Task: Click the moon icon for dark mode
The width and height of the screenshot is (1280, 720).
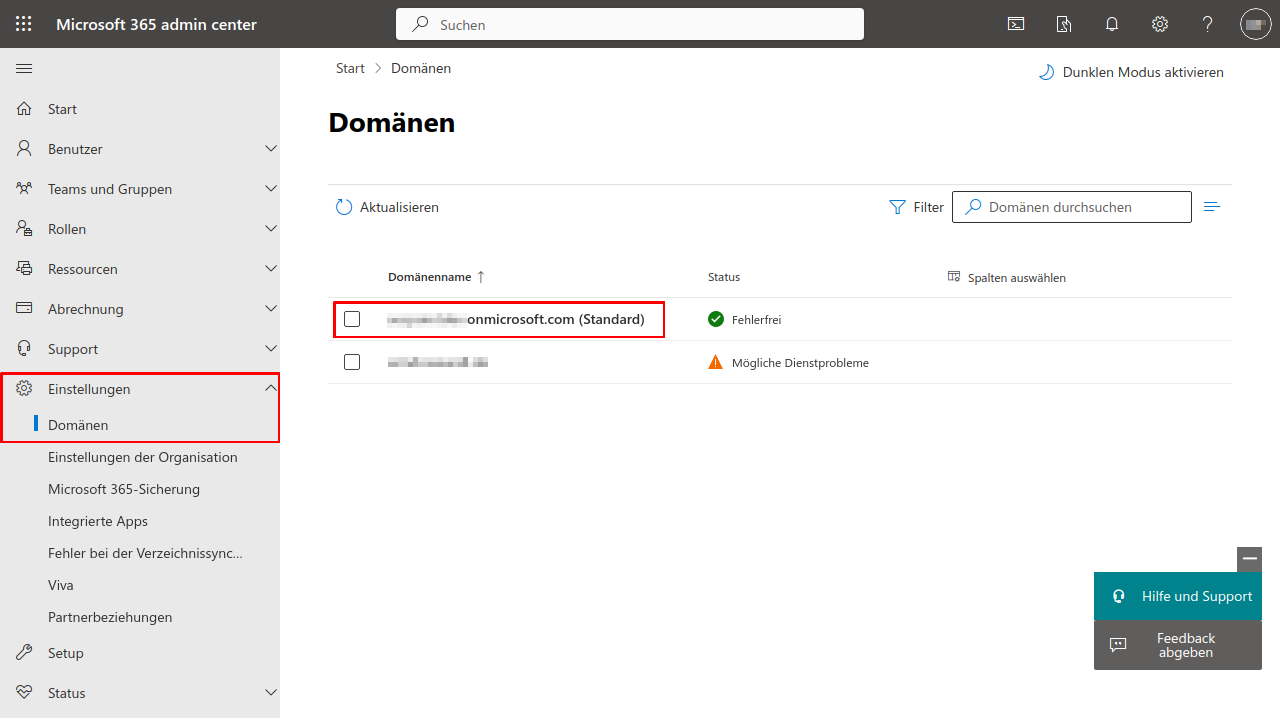Action: coord(1046,72)
